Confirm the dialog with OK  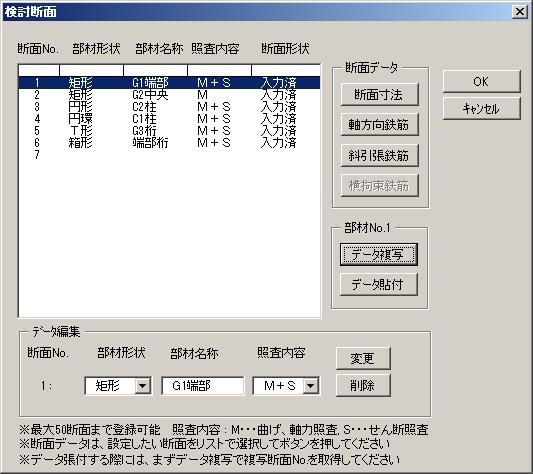481,82
